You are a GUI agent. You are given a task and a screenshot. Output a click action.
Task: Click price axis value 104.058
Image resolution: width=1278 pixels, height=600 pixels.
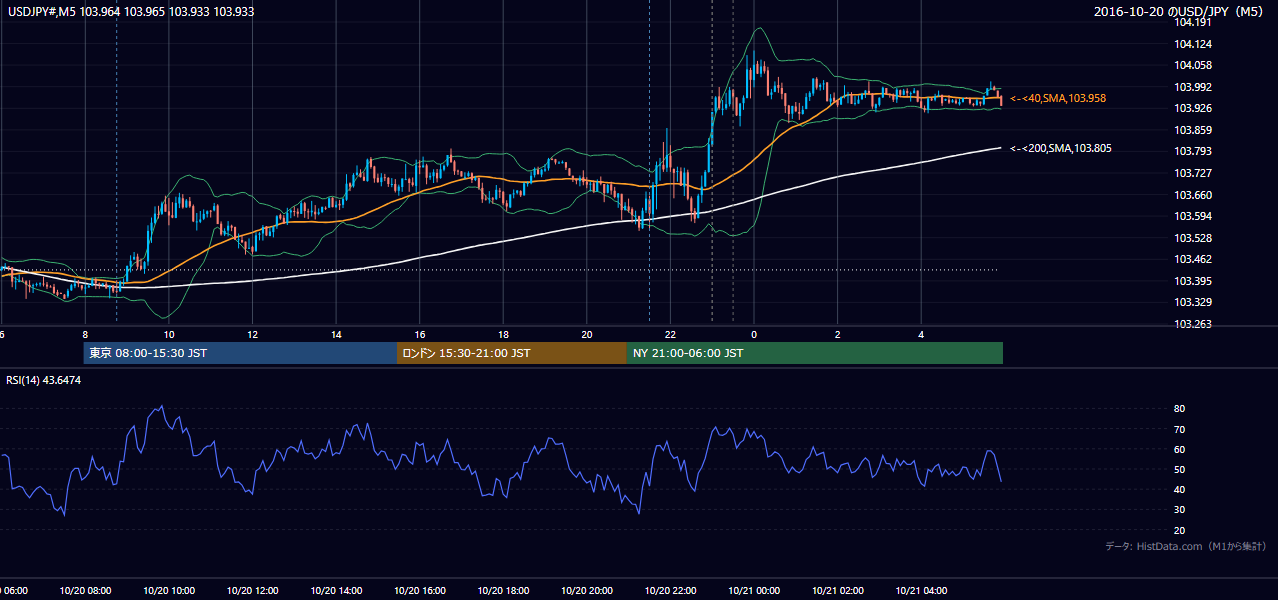pos(1194,65)
